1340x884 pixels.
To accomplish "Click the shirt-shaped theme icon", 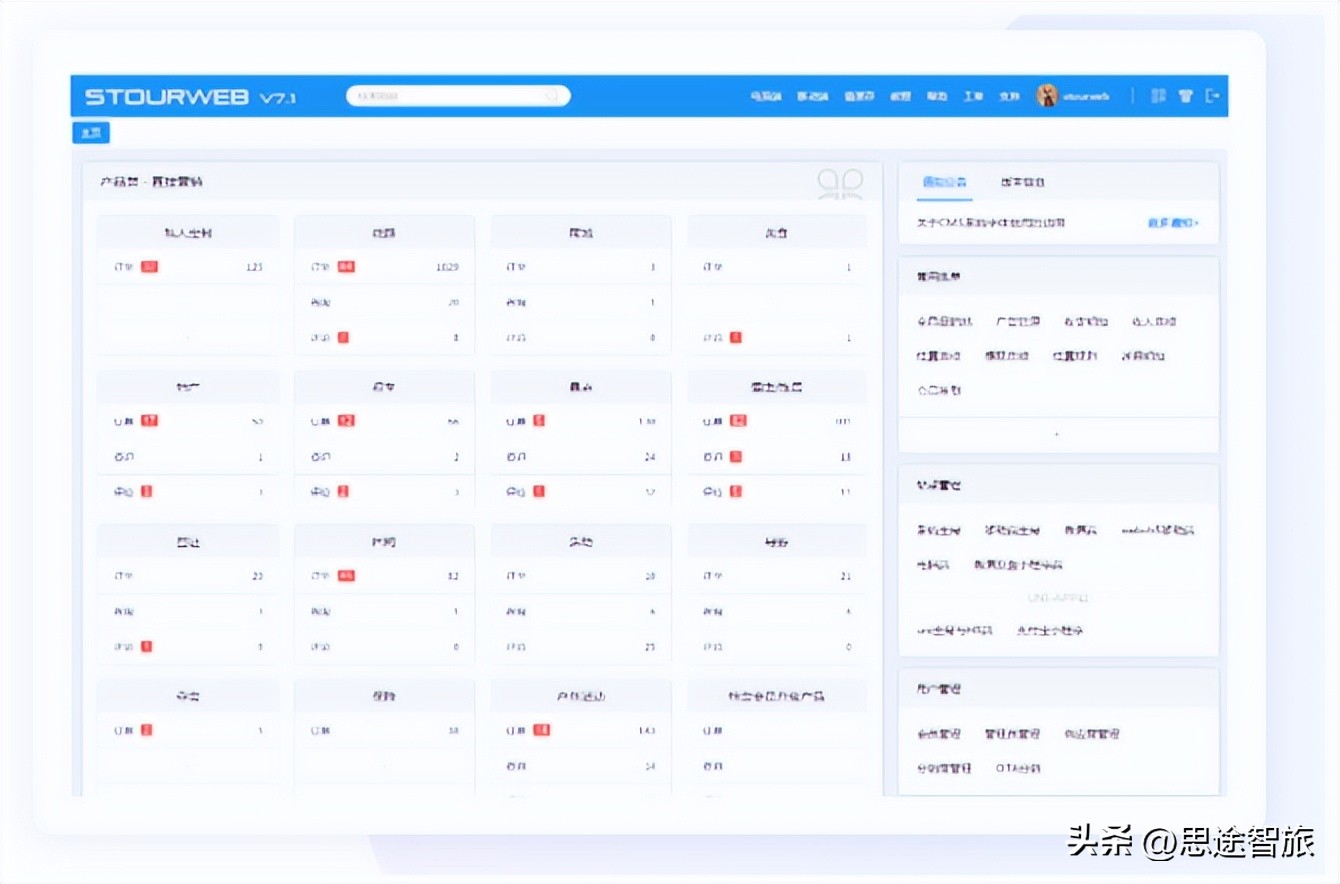I will point(1185,96).
